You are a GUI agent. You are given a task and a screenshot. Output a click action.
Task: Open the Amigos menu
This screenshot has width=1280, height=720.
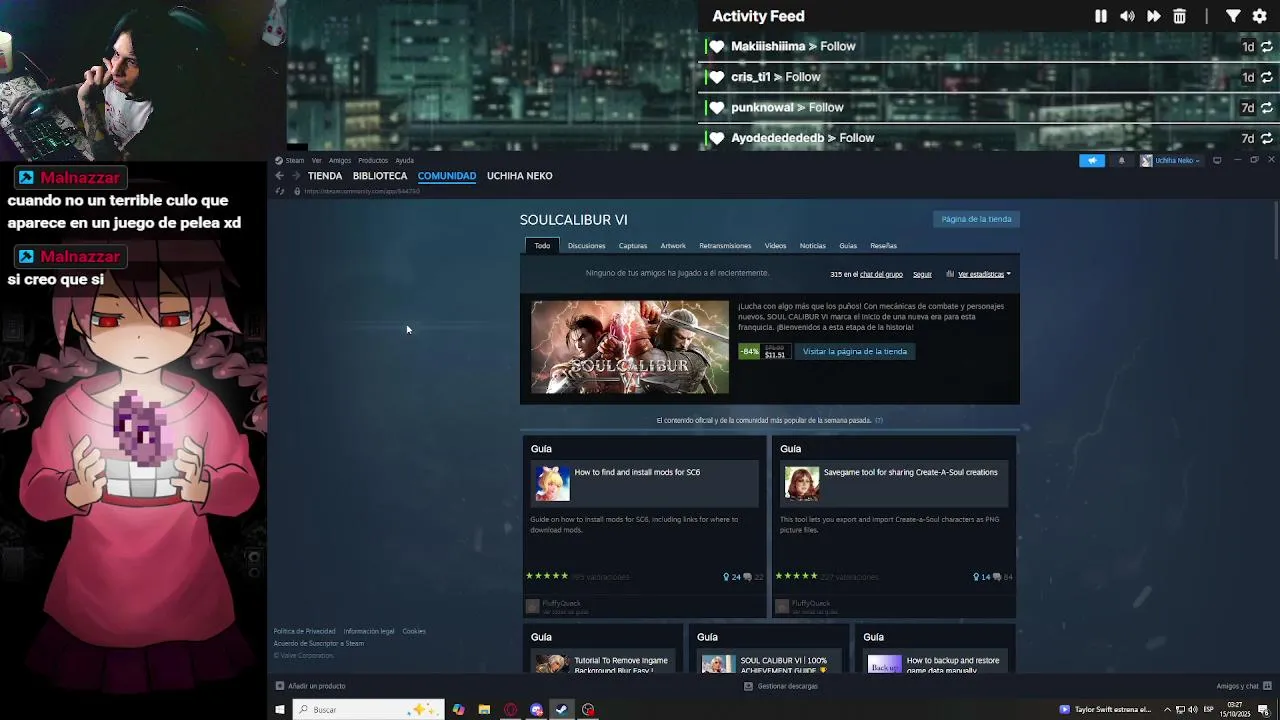pyautogui.click(x=340, y=160)
